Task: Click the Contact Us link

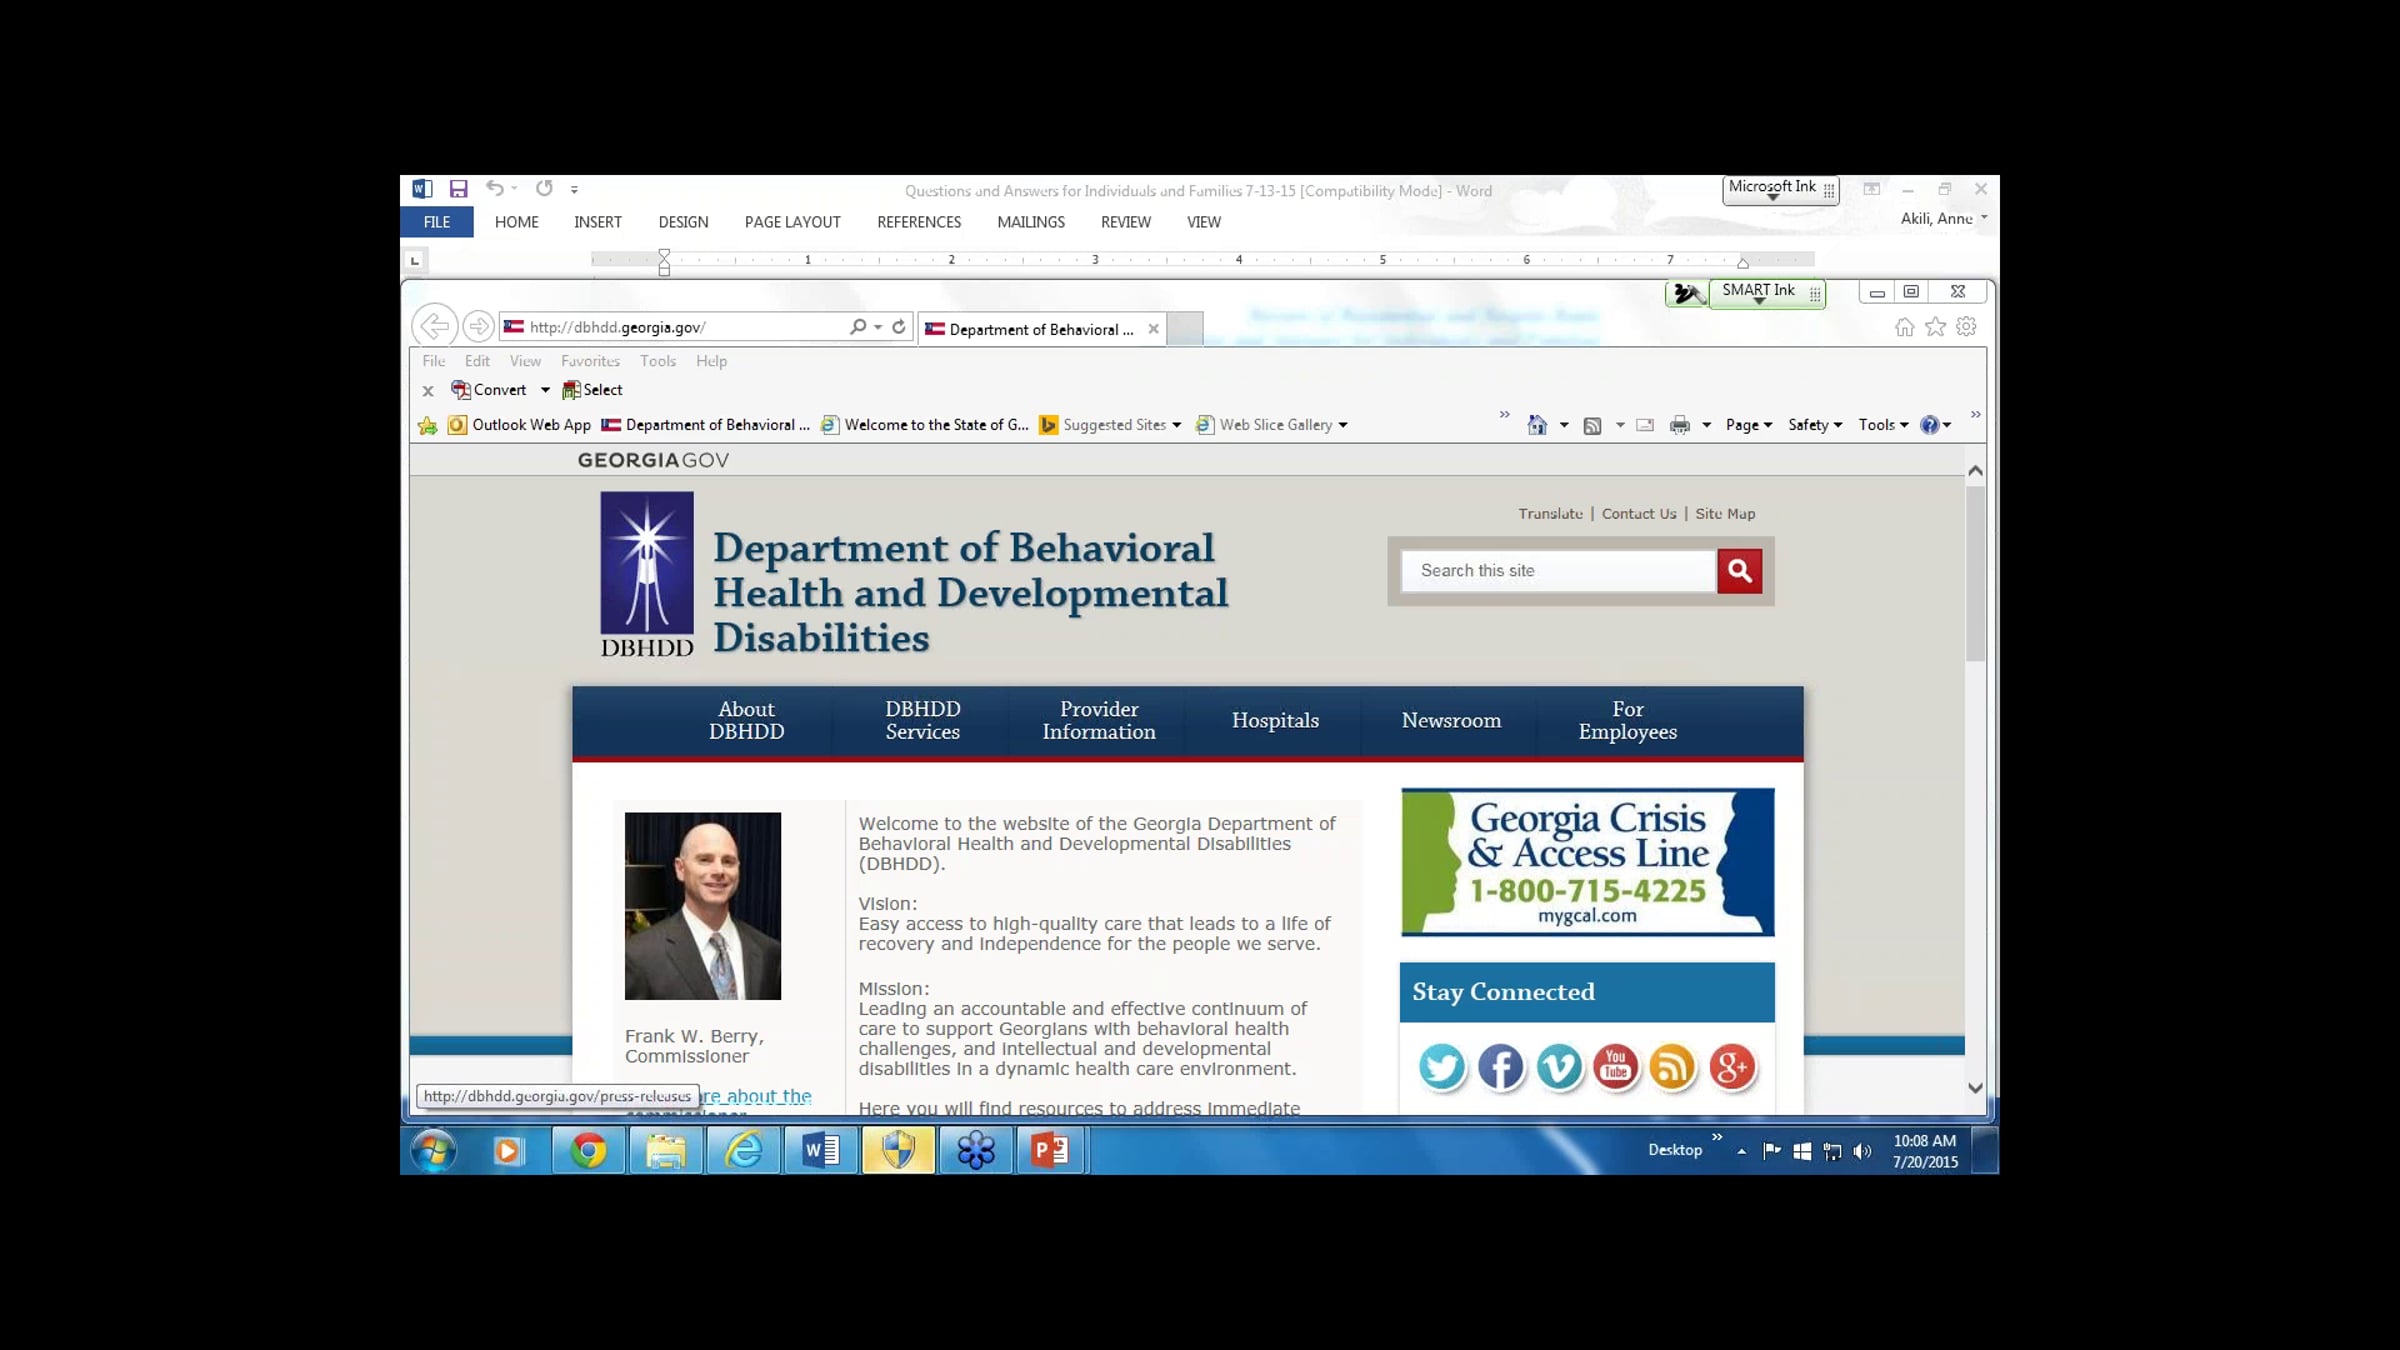Action: pyautogui.click(x=1639, y=514)
